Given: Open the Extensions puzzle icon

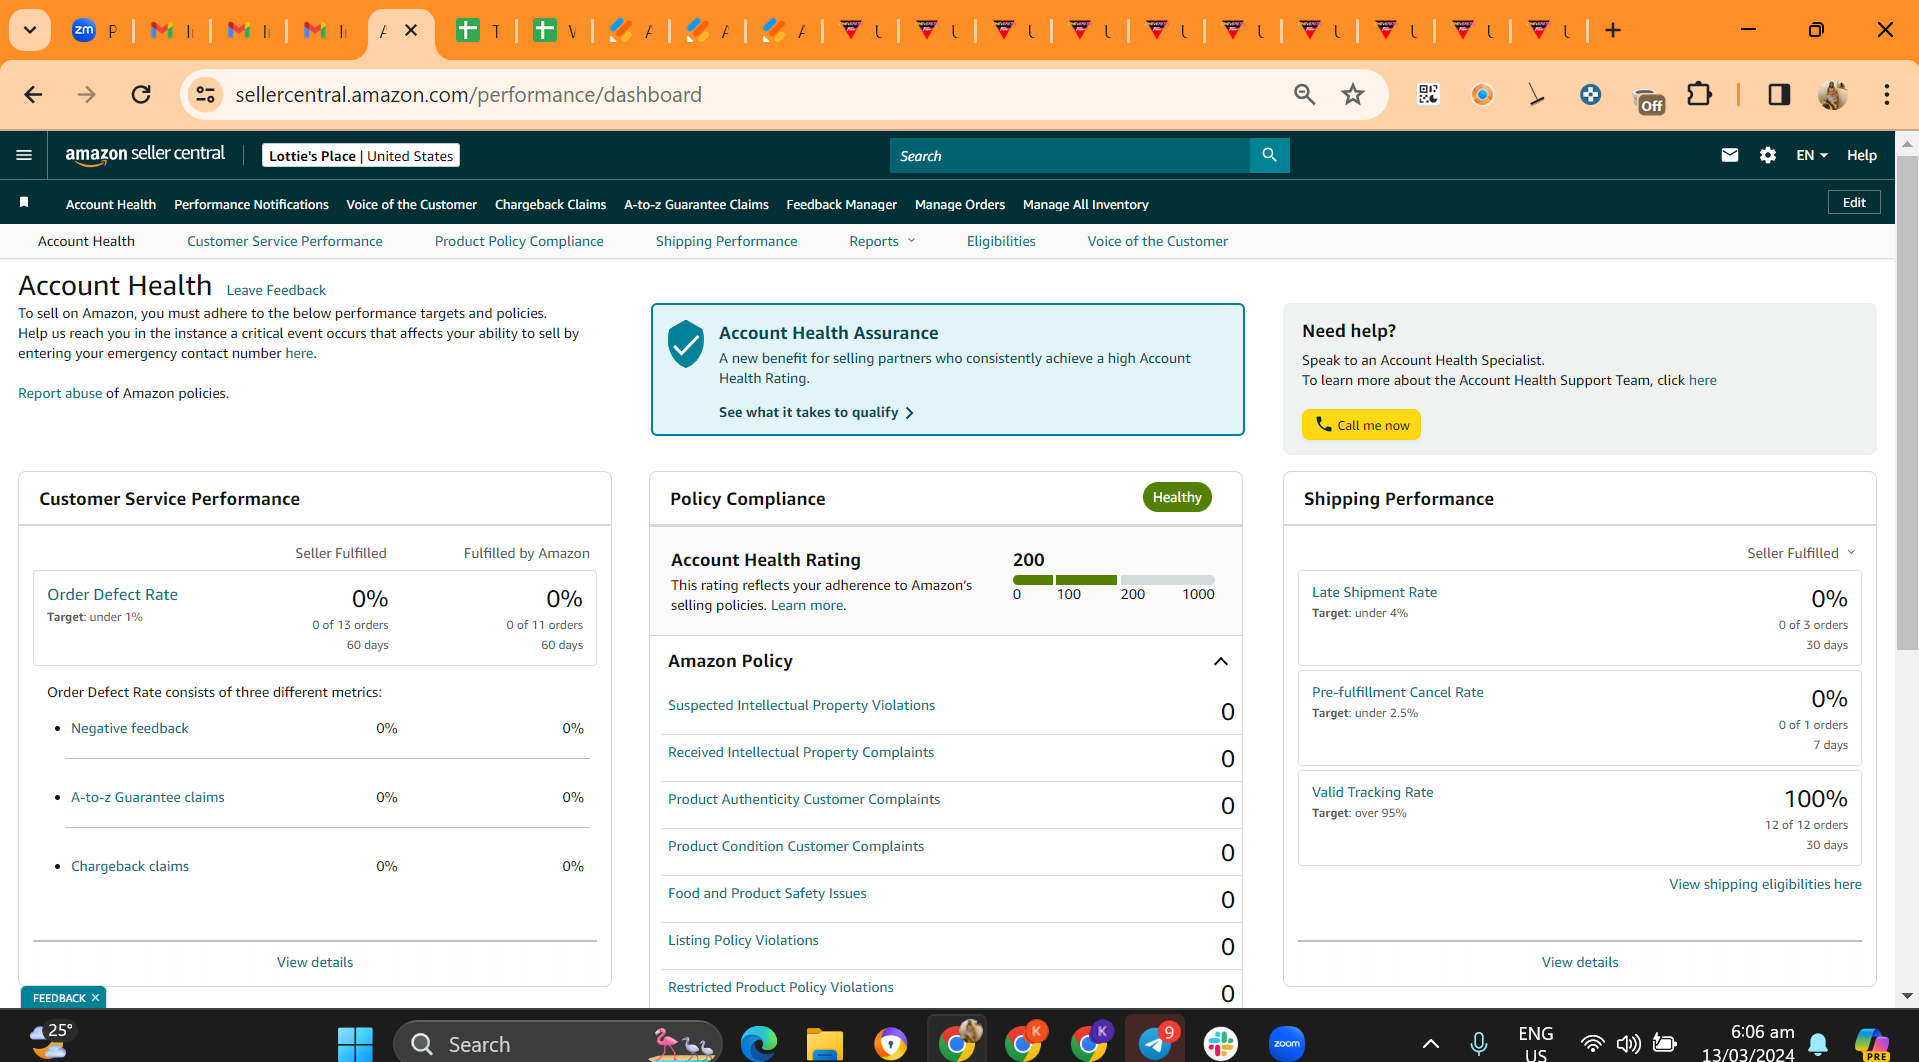Looking at the screenshot, I should point(1699,94).
